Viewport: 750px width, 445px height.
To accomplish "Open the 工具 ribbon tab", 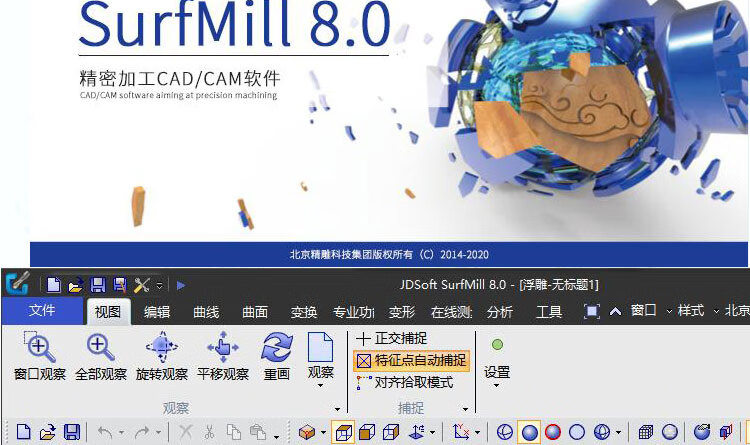I will 549,312.
